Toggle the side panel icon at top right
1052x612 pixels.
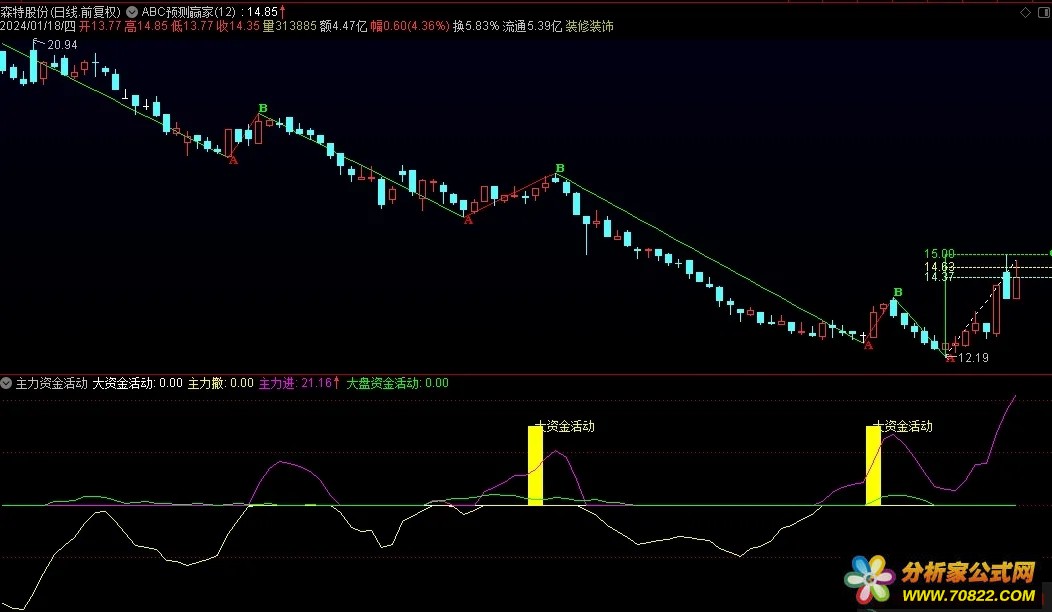pyautogui.click(x=1044, y=13)
